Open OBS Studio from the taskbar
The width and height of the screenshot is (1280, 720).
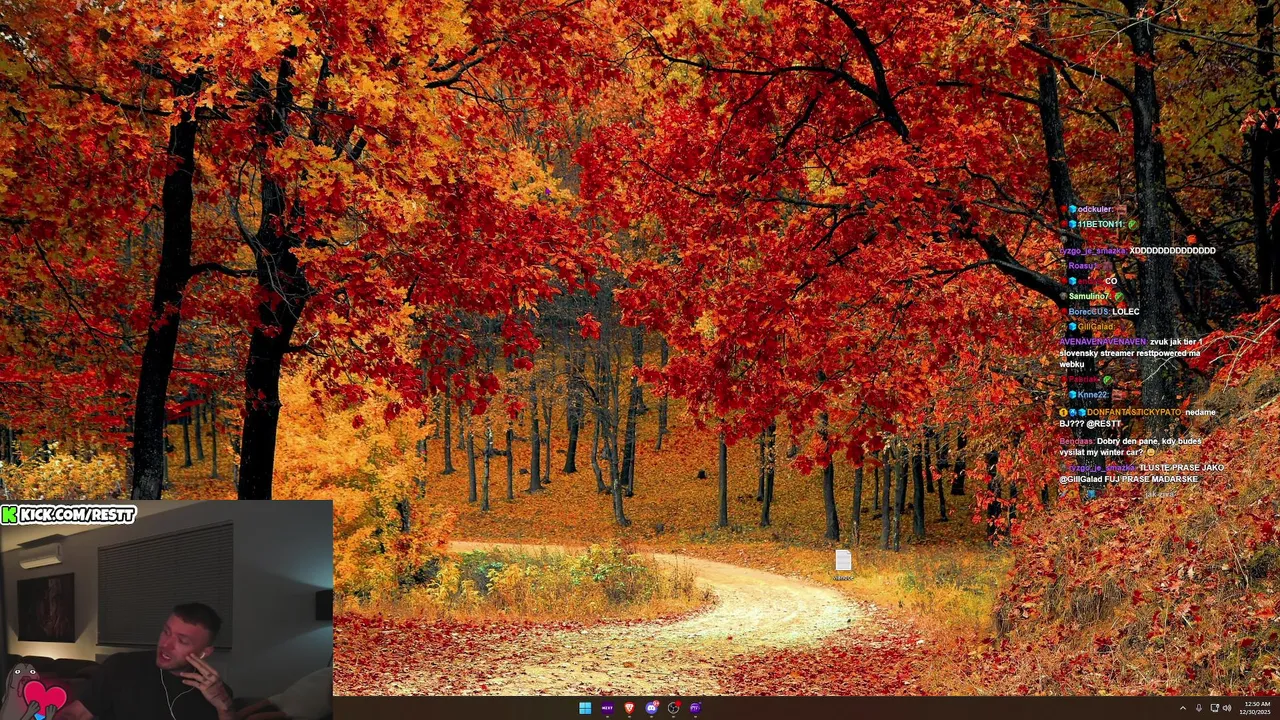coord(673,708)
